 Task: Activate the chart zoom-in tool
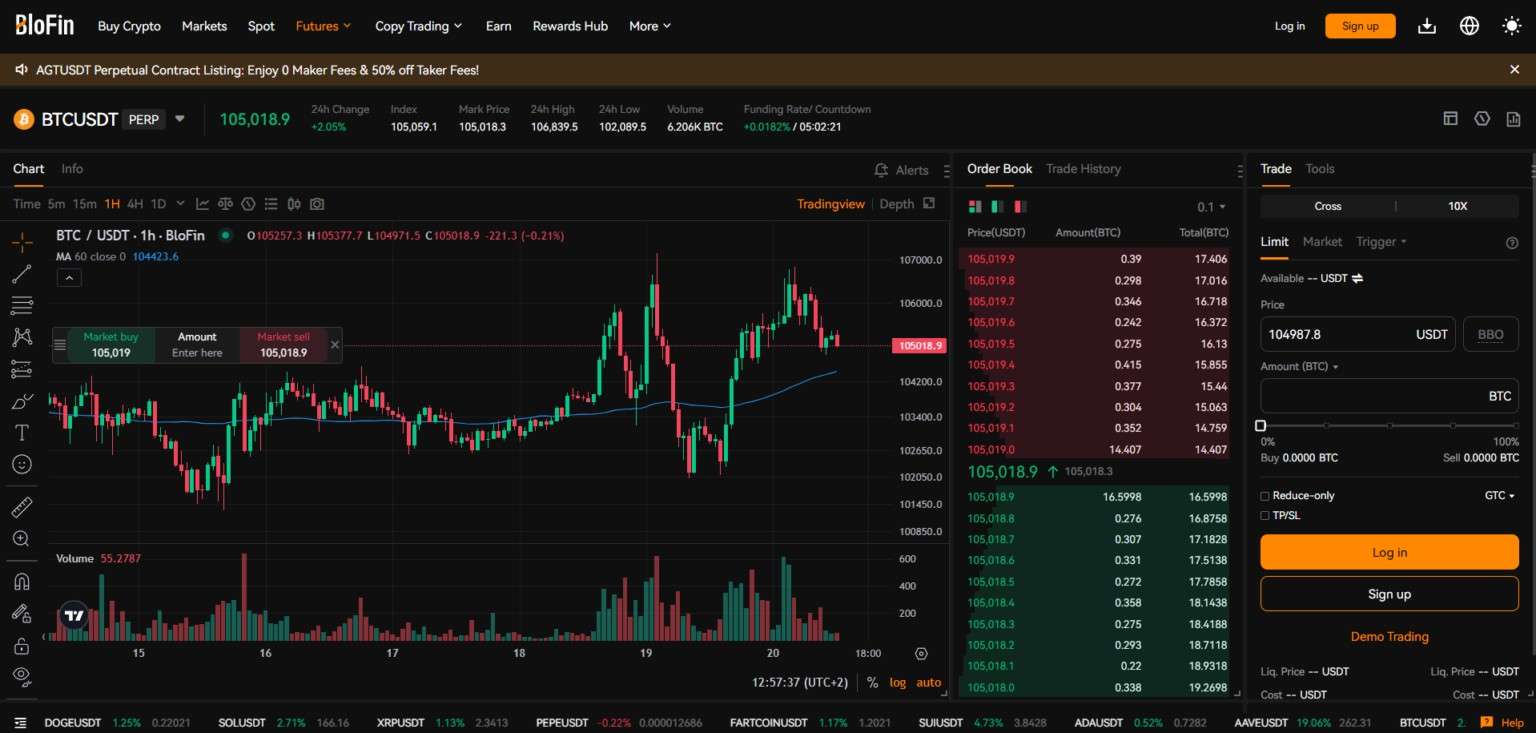click(22, 538)
